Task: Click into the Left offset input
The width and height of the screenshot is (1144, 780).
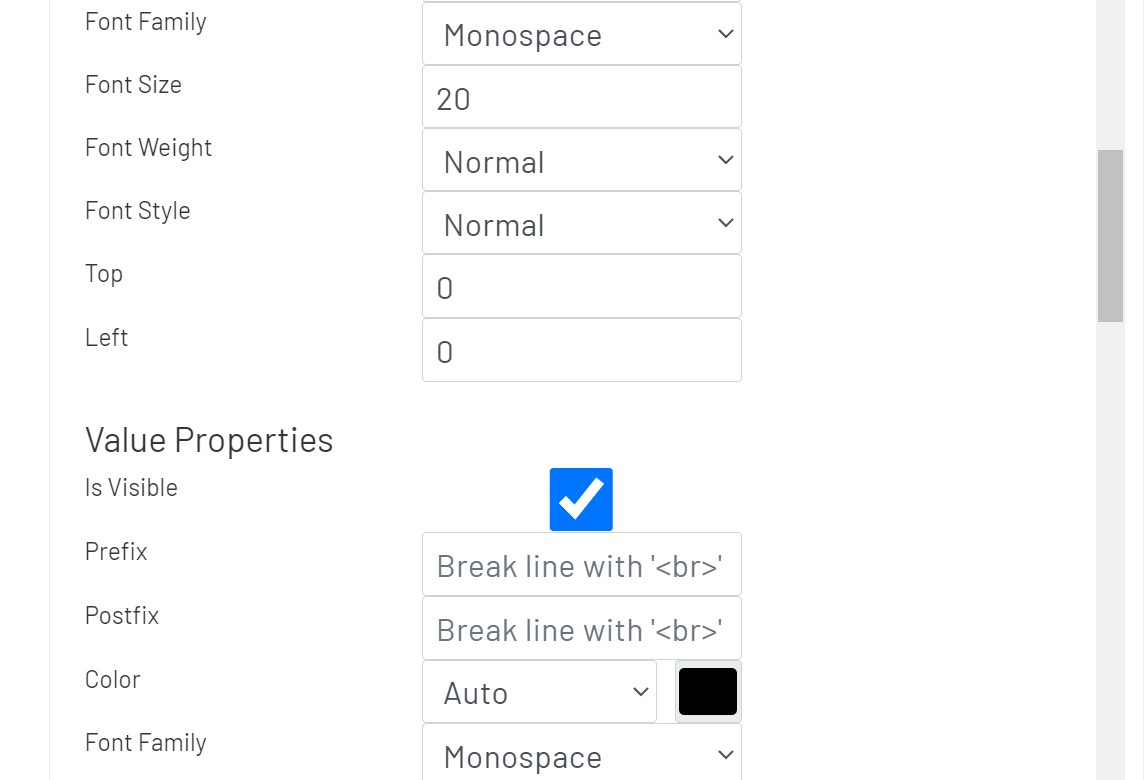Action: tap(581, 351)
